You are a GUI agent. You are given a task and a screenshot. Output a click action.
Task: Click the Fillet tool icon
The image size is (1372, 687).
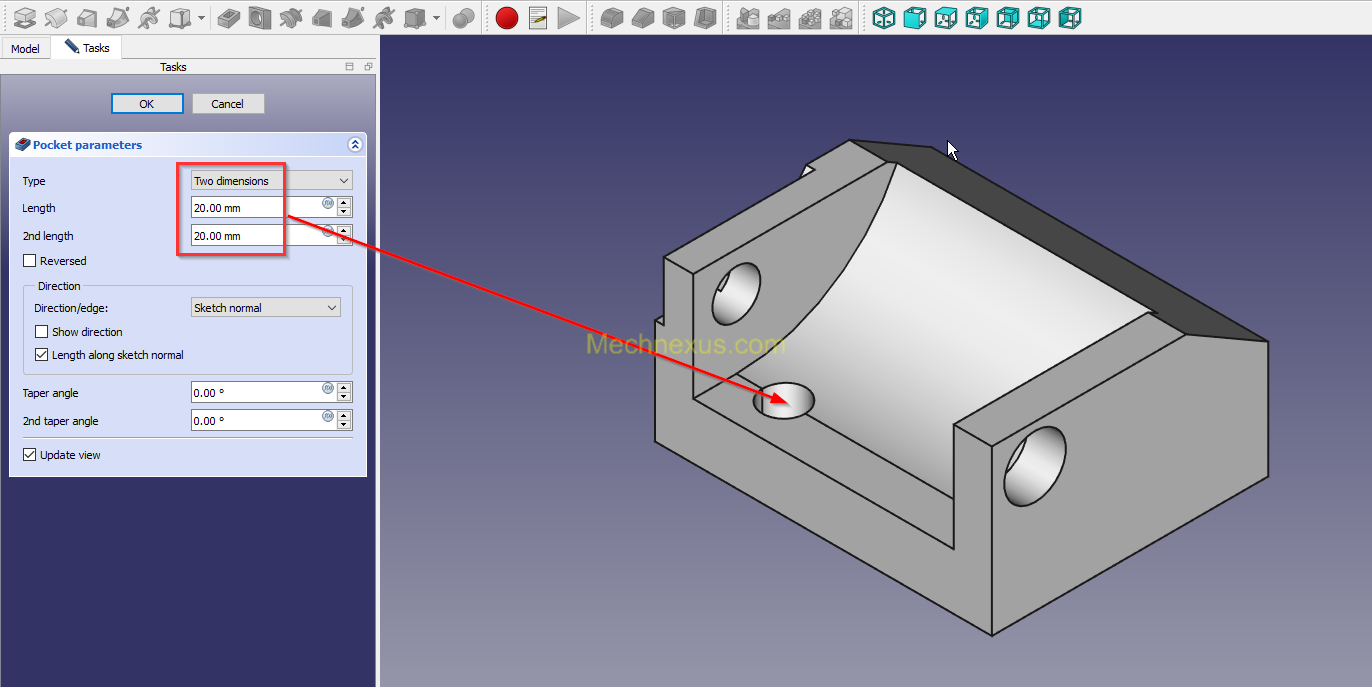click(x=612, y=17)
